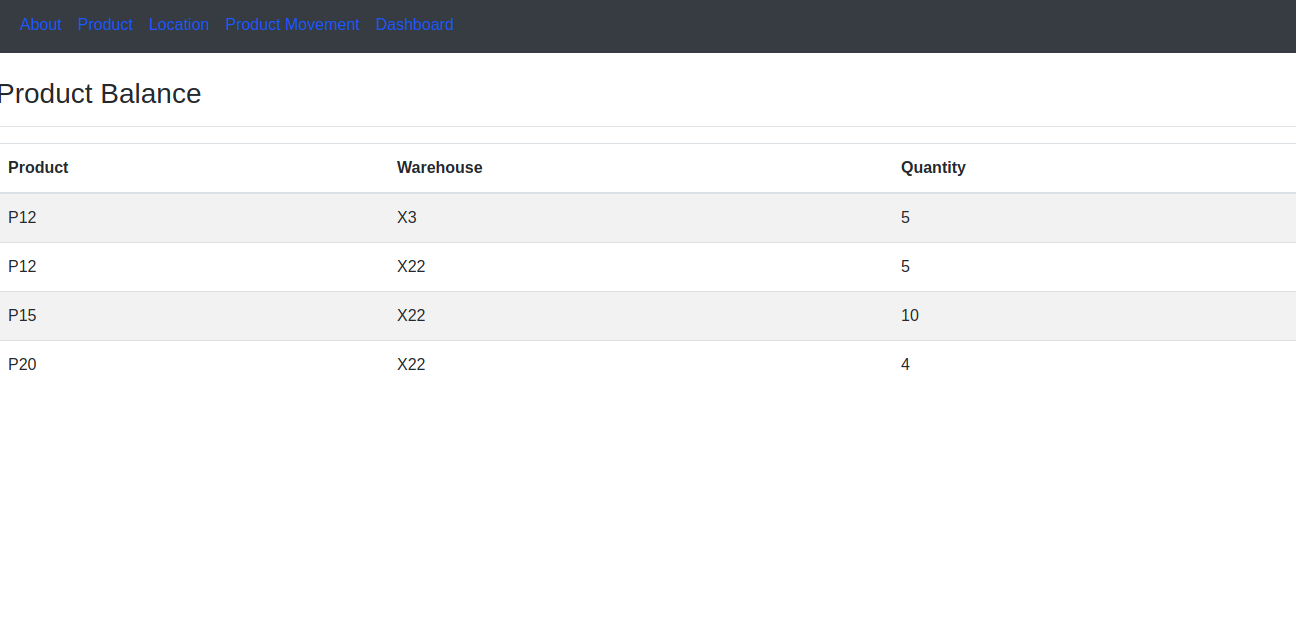Click the navigation bar background
Image resolution: width=1296 pixels, height=636 pixels.
800,26
